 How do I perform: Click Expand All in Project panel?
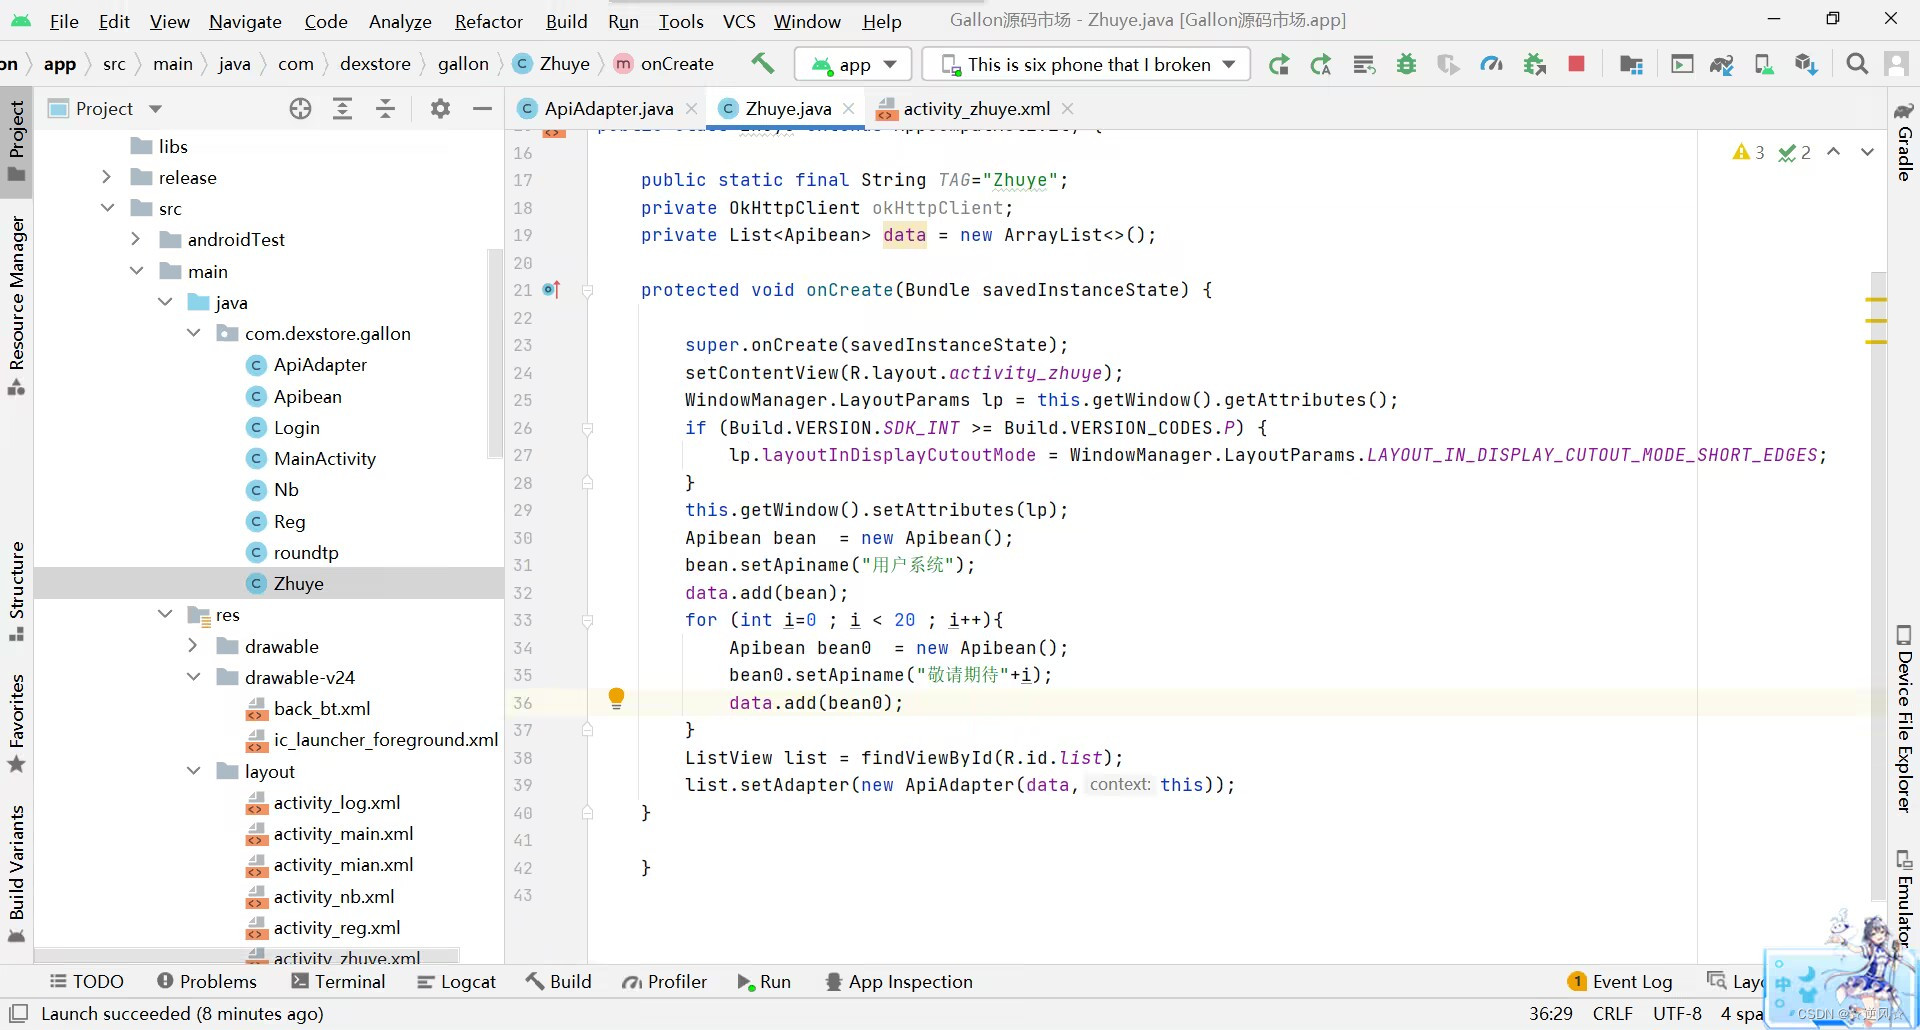pyautogui.click(x=342, y=109)
